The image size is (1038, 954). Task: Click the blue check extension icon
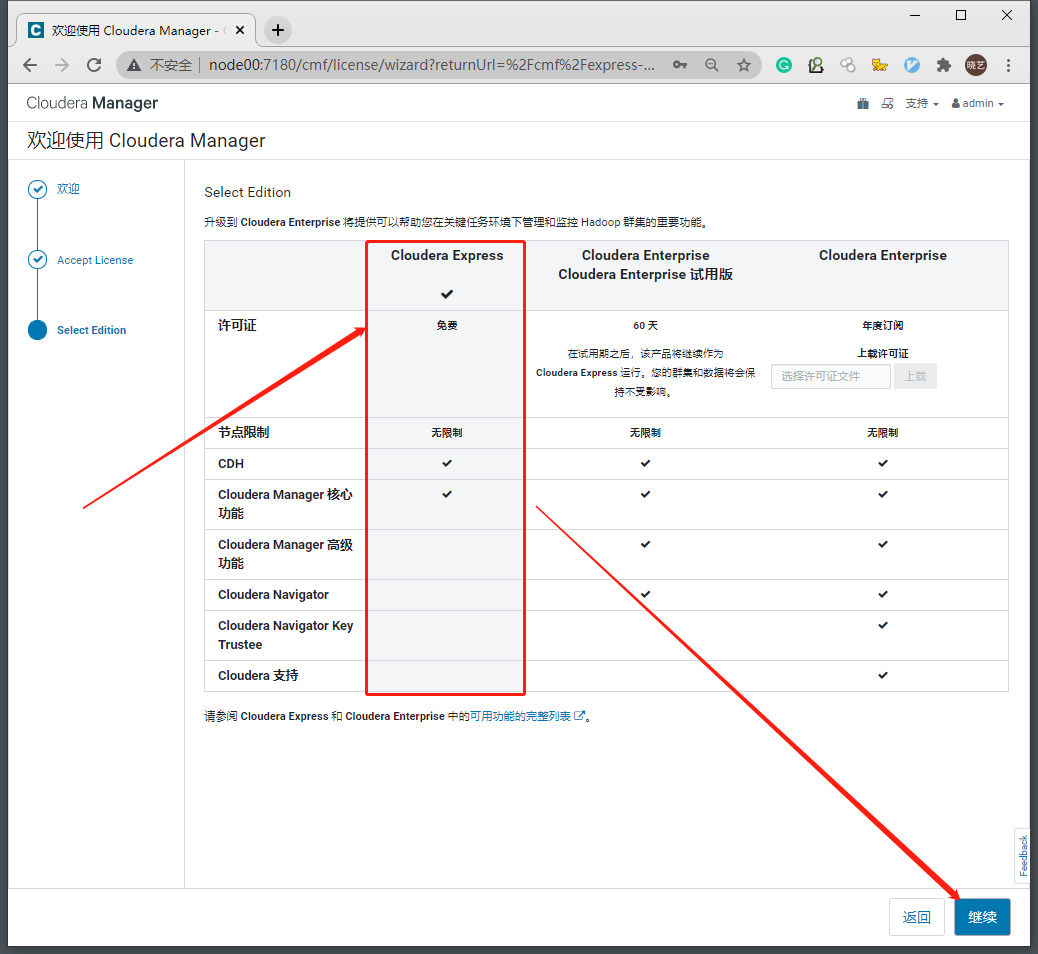point(912,65)
